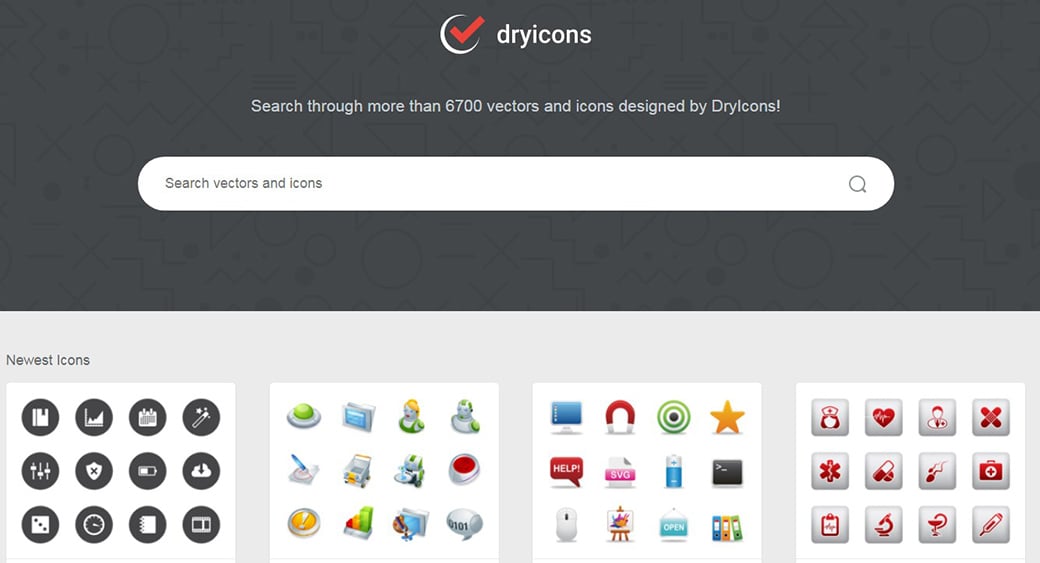Click the magnifier search icon
This screenshot has height=563, width=1040.
click(857, 184)
